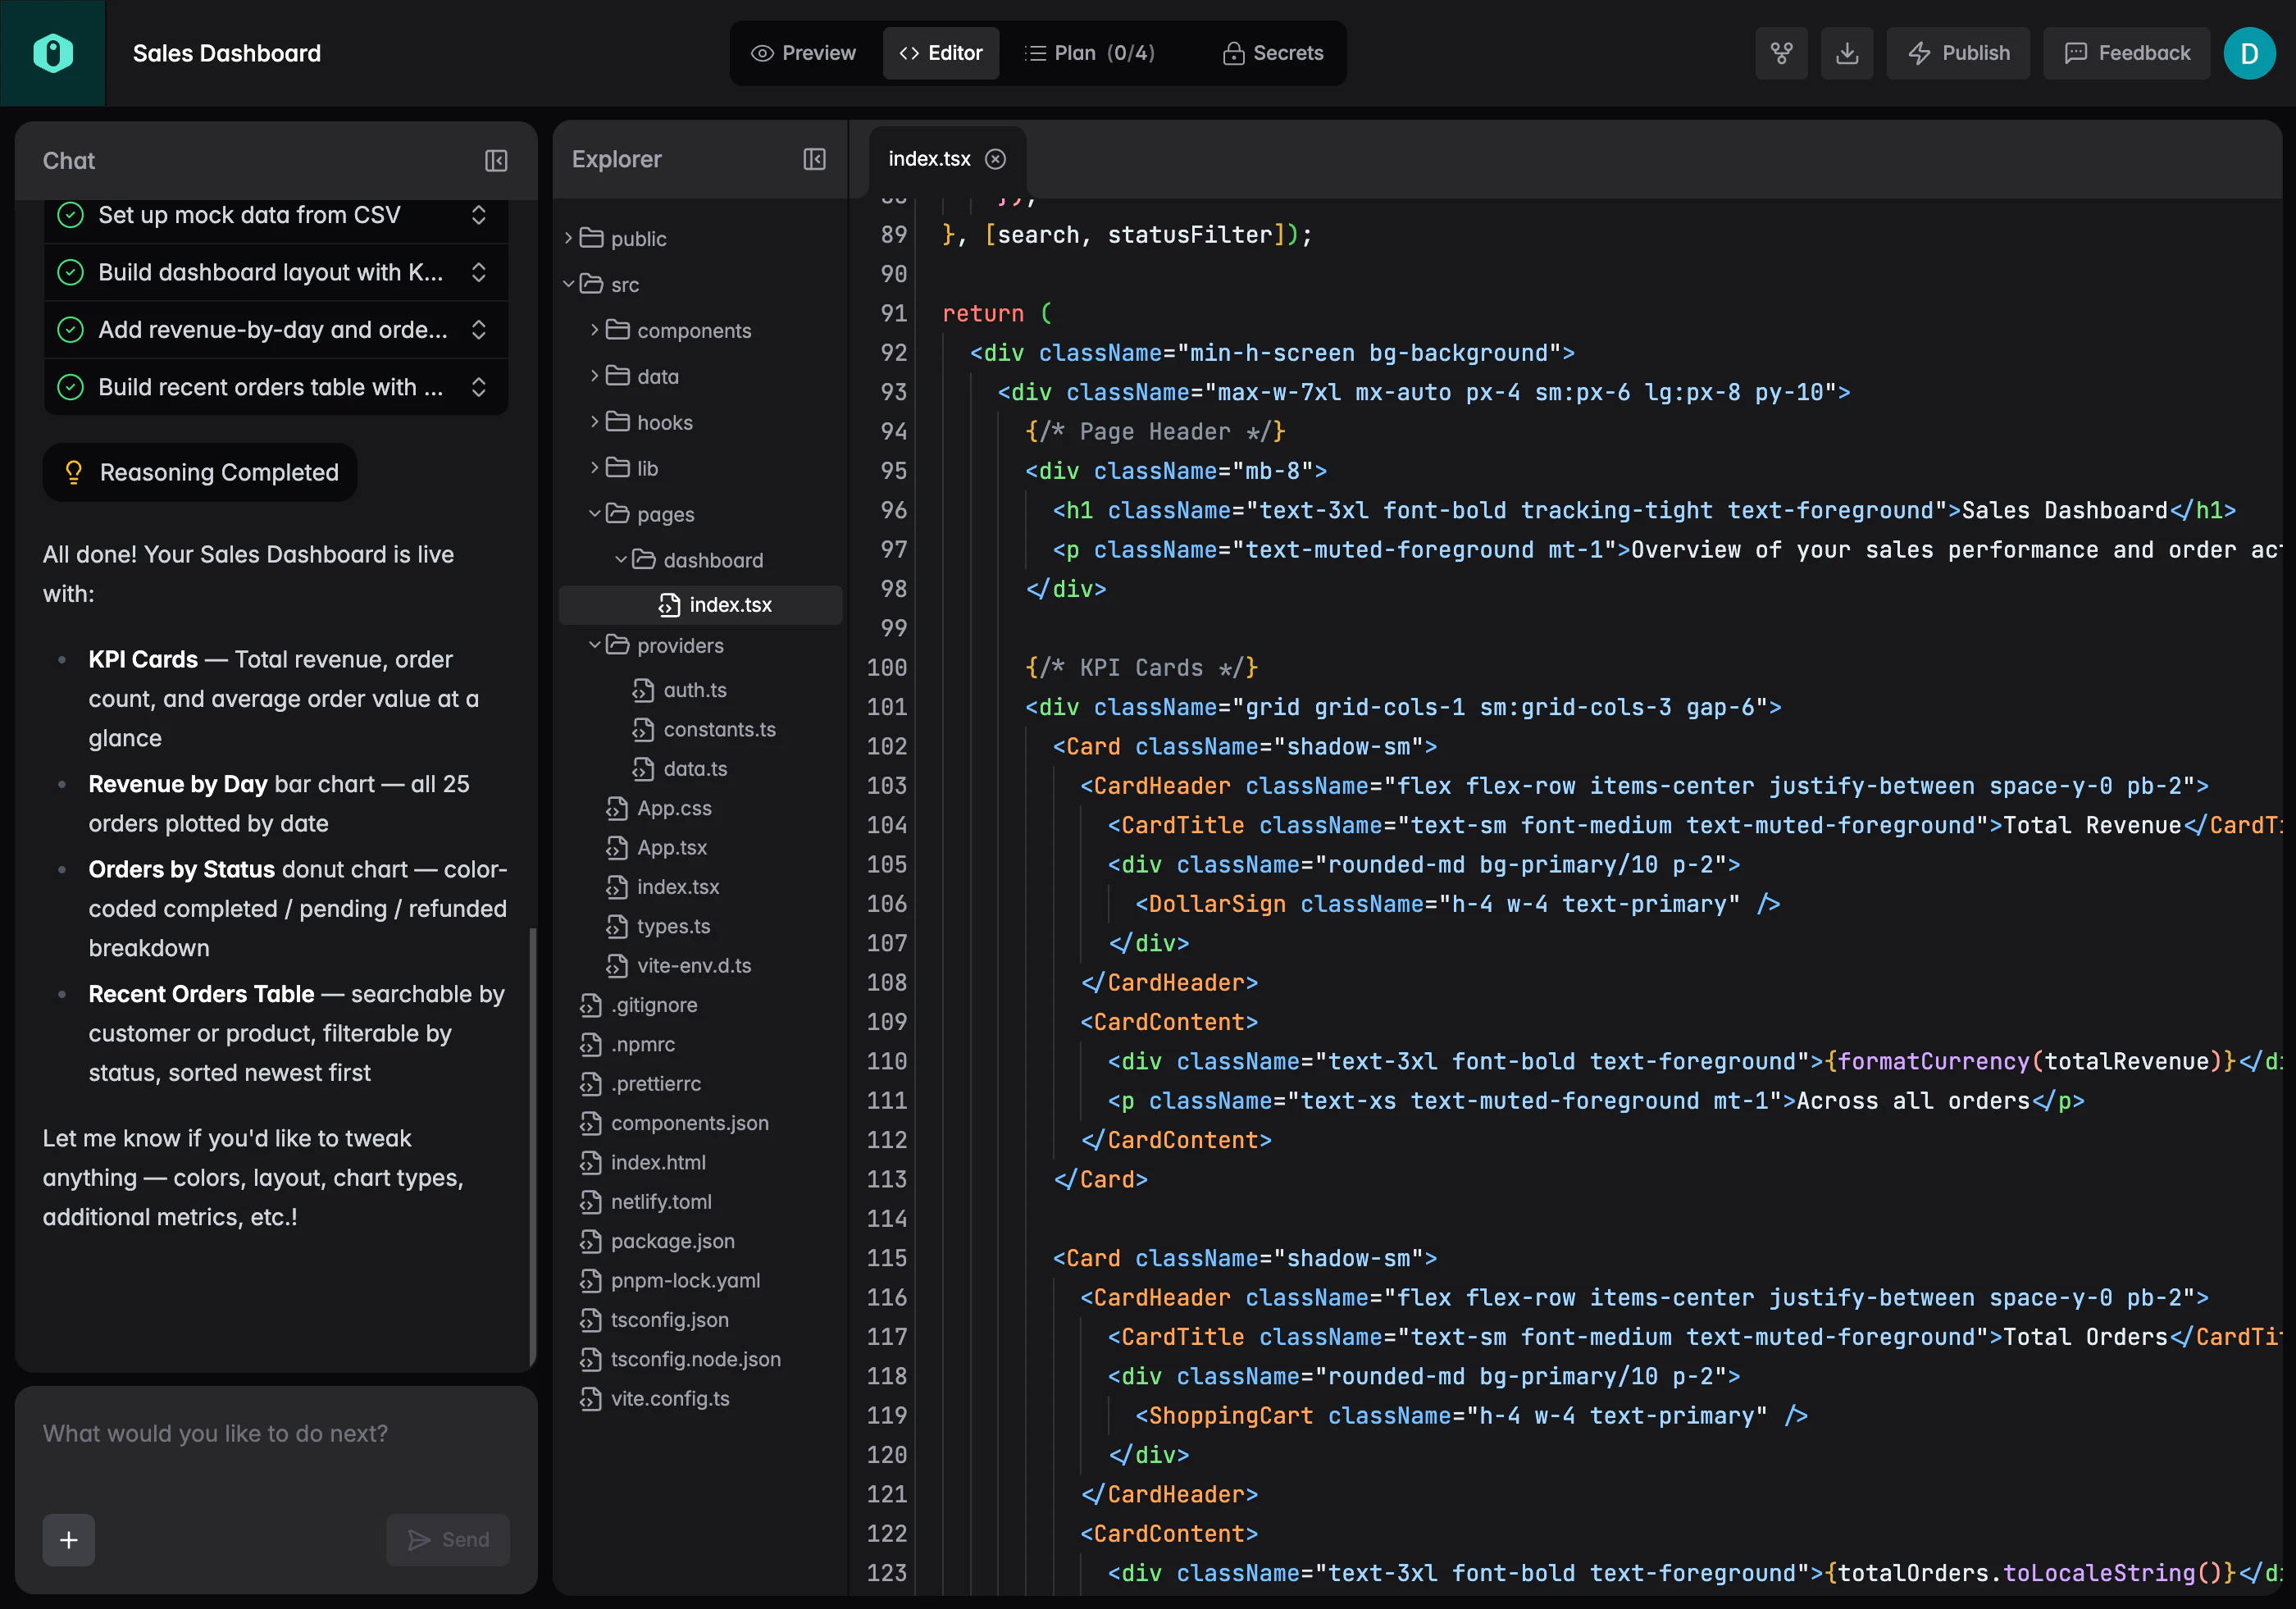Open the user avatar menu labeled D

tap(2249, 53)
